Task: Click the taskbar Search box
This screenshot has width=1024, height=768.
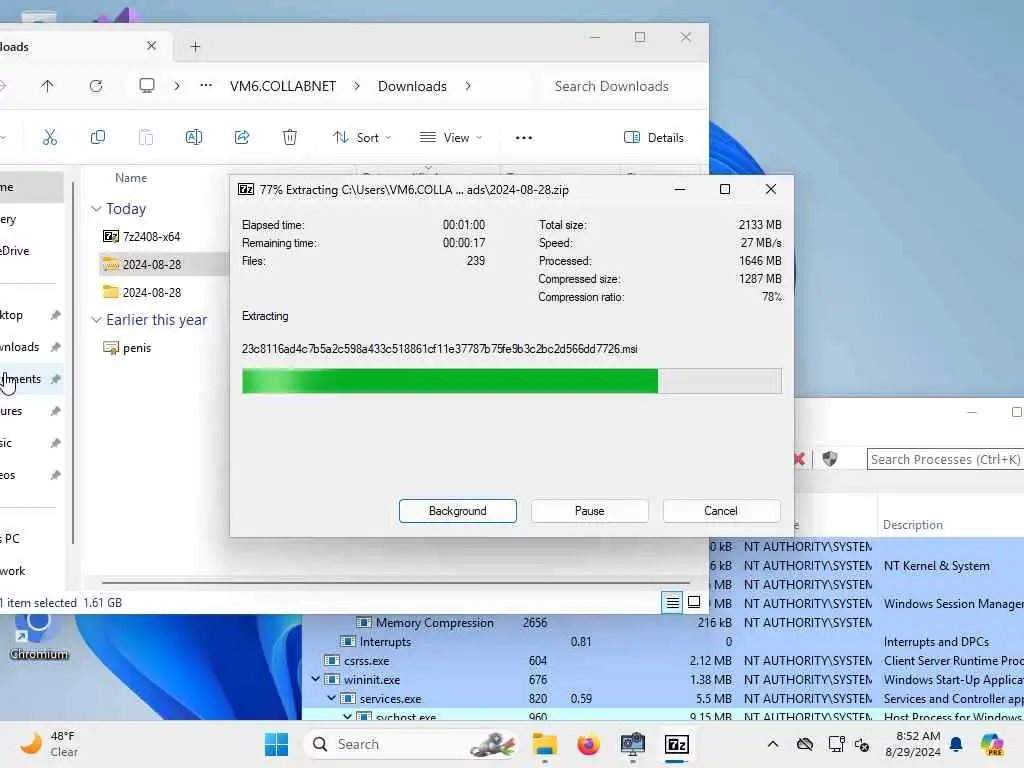Action: click(x=412, y=744)
